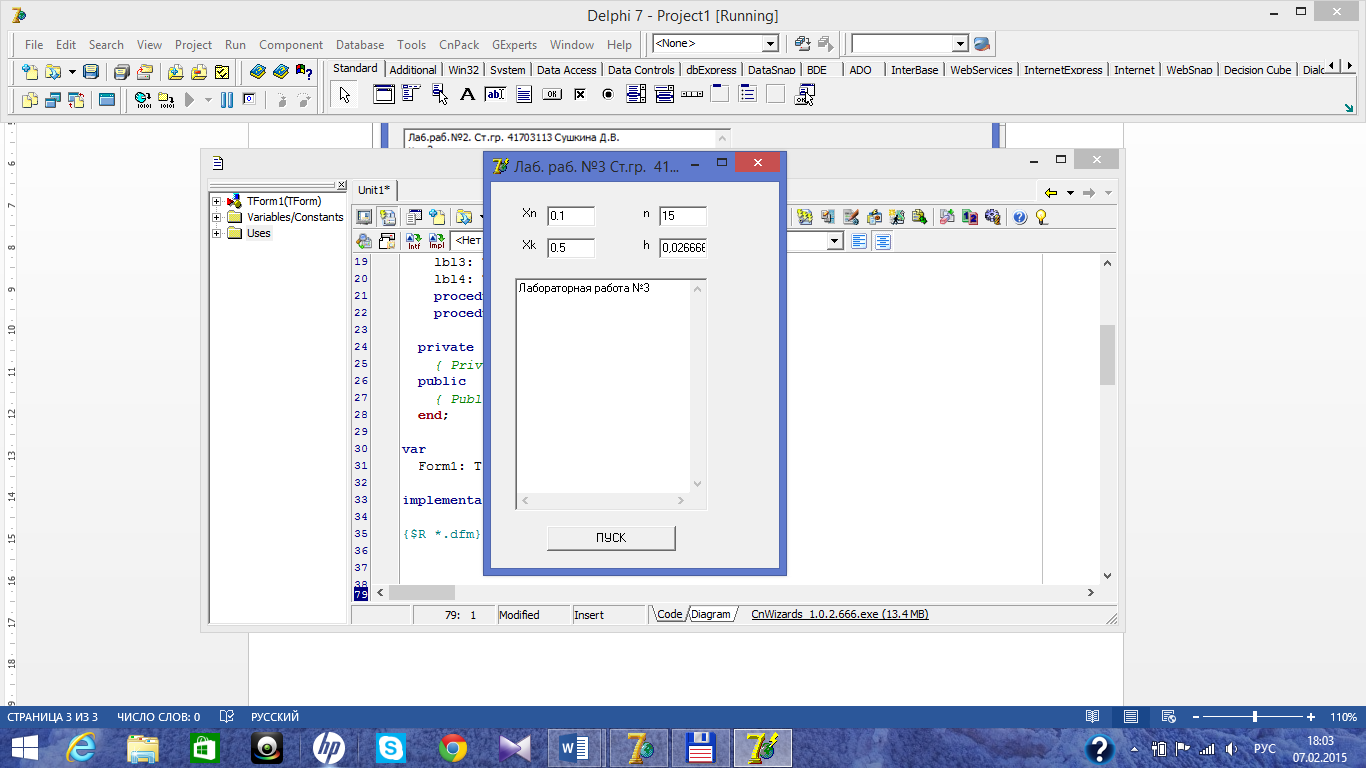Open the empty combo box in top toolbar
The image size is (1366, 768).
click(x=960, y=44)
